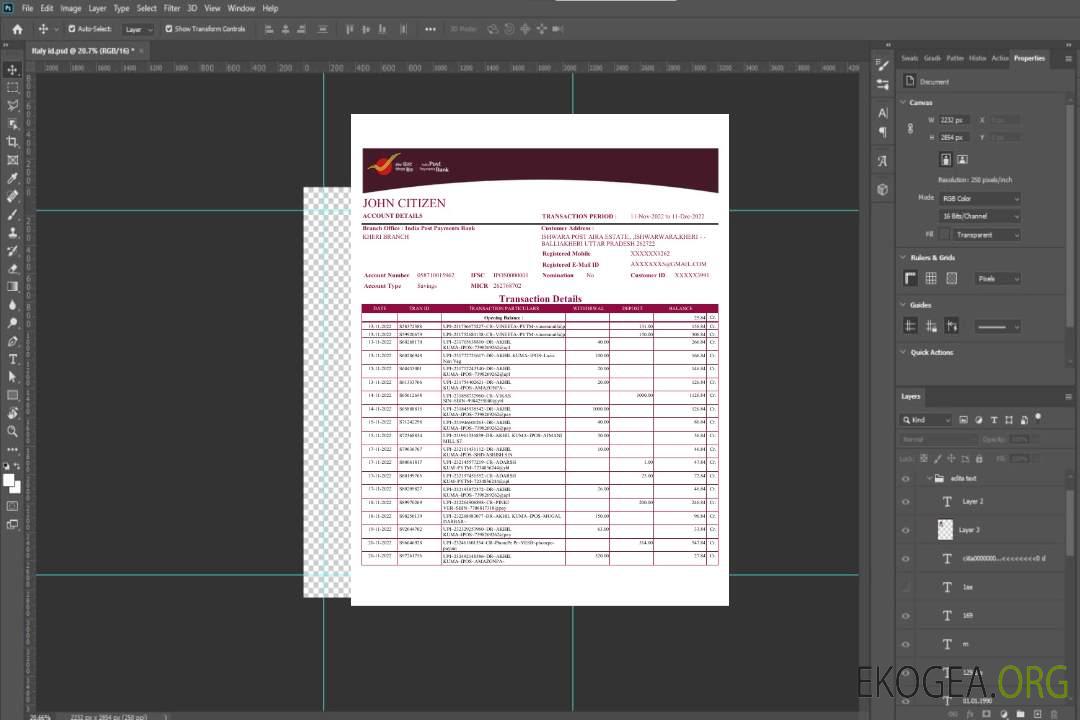
Task: Select the Brush tool
Action: pyautogui.click(x=12, y=214)
